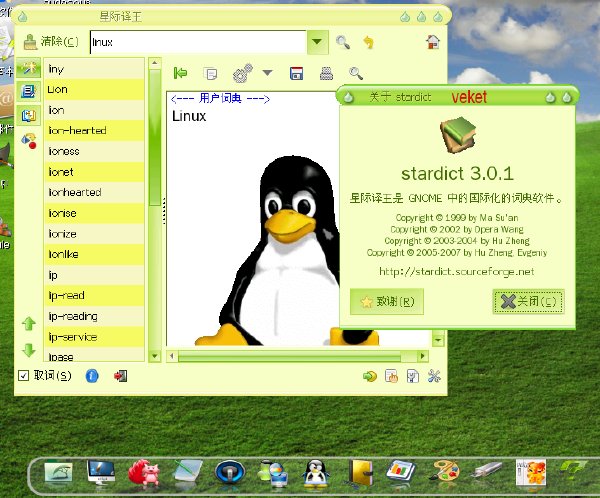The image size is (600, 498).
Task: Click the word list vertical scrollbar thumb
Action: [x=155, y=137]
